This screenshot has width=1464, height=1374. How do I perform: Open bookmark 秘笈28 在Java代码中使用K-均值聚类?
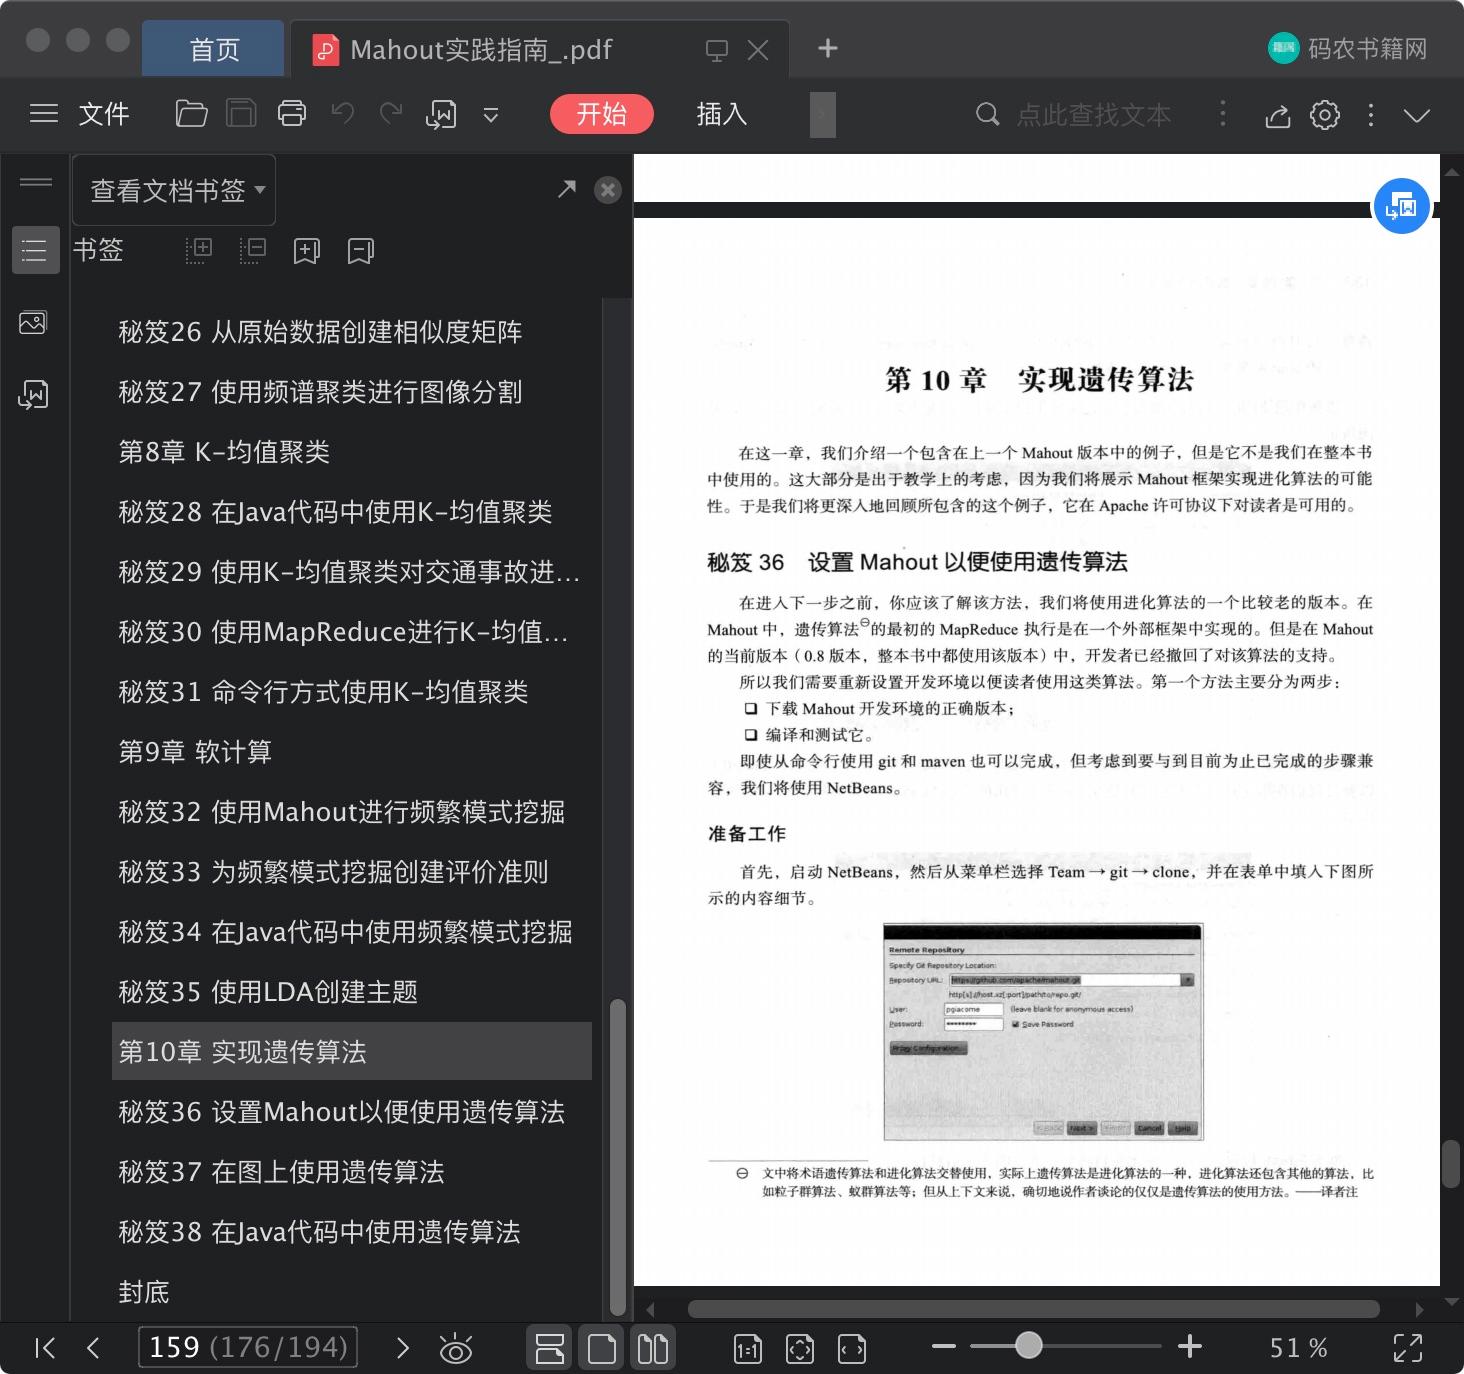click(x=335, y=511)
